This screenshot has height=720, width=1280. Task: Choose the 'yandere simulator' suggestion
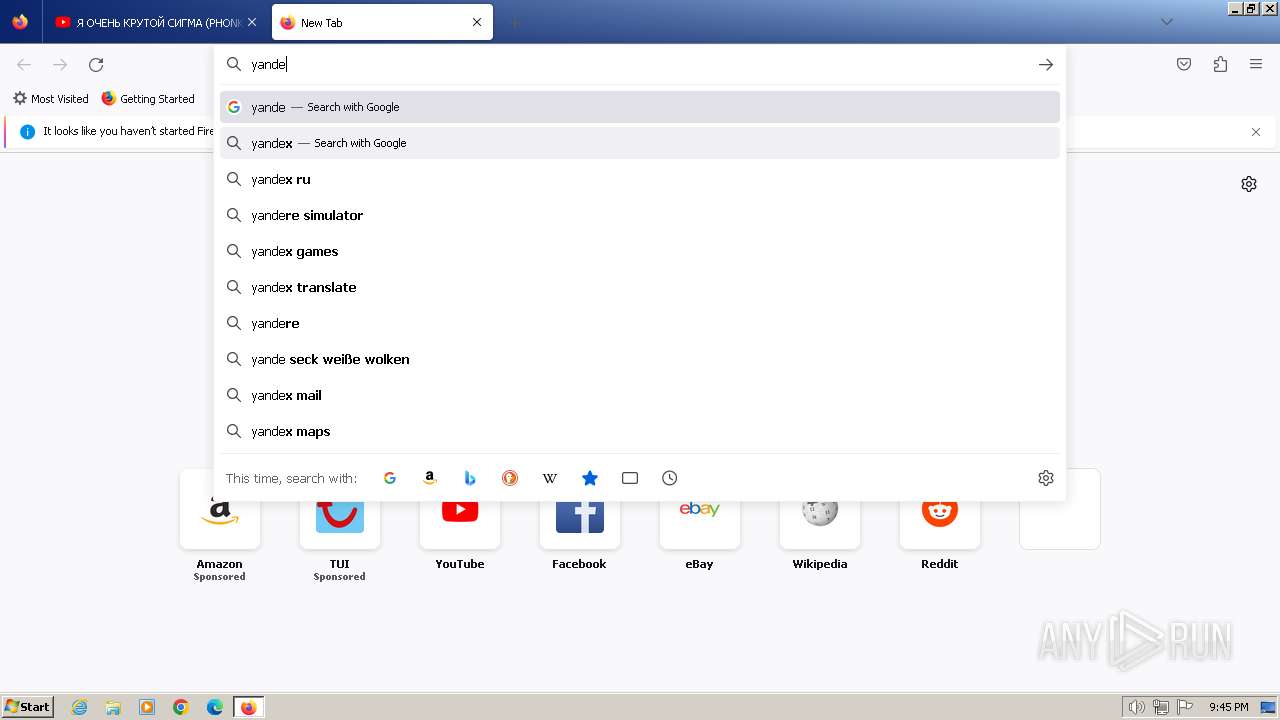640,215
